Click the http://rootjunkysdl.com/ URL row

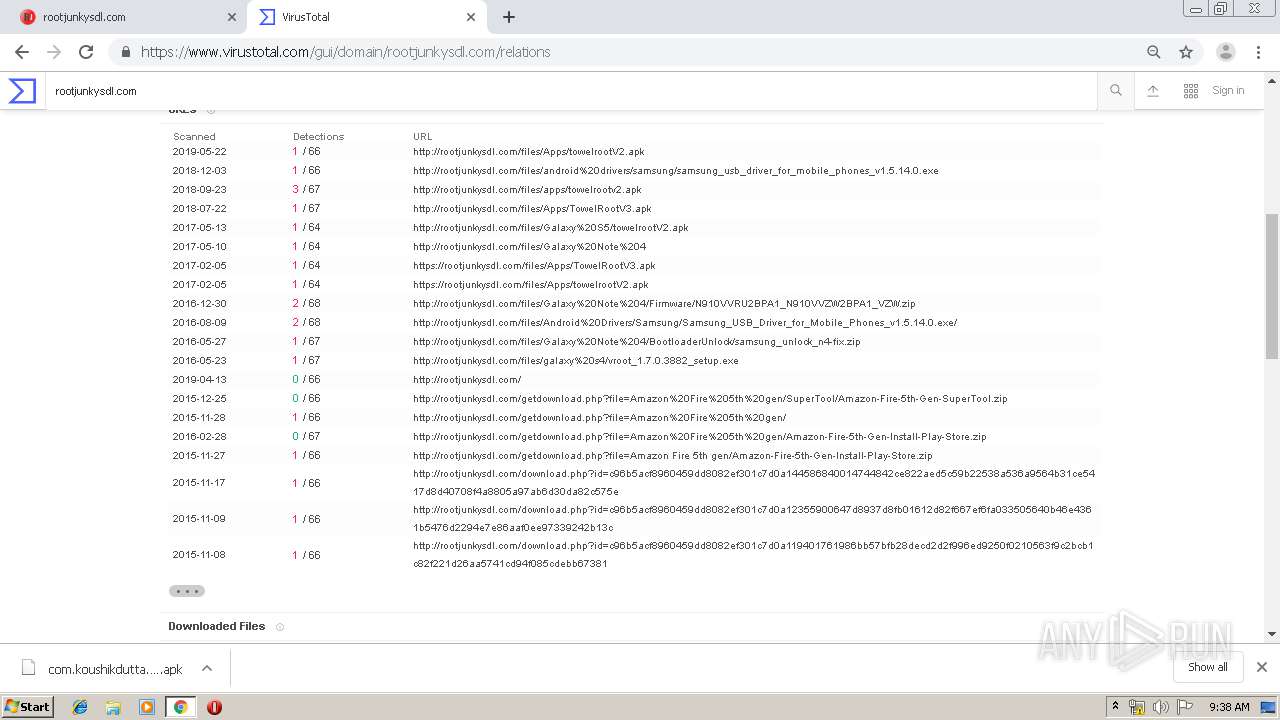coord(467,380)
